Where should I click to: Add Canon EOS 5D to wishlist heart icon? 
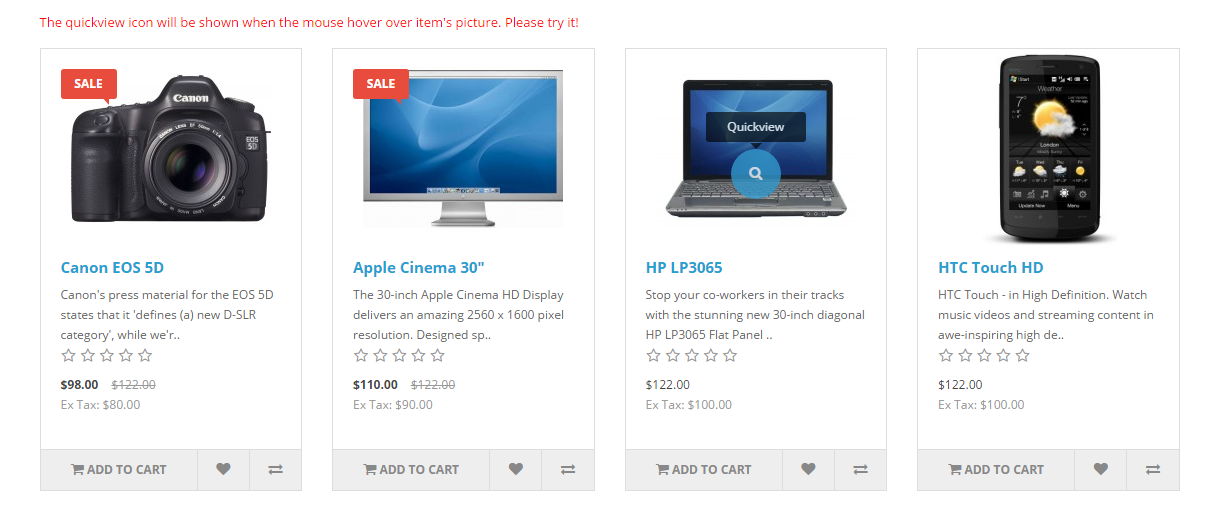click(x=223, y=469)
